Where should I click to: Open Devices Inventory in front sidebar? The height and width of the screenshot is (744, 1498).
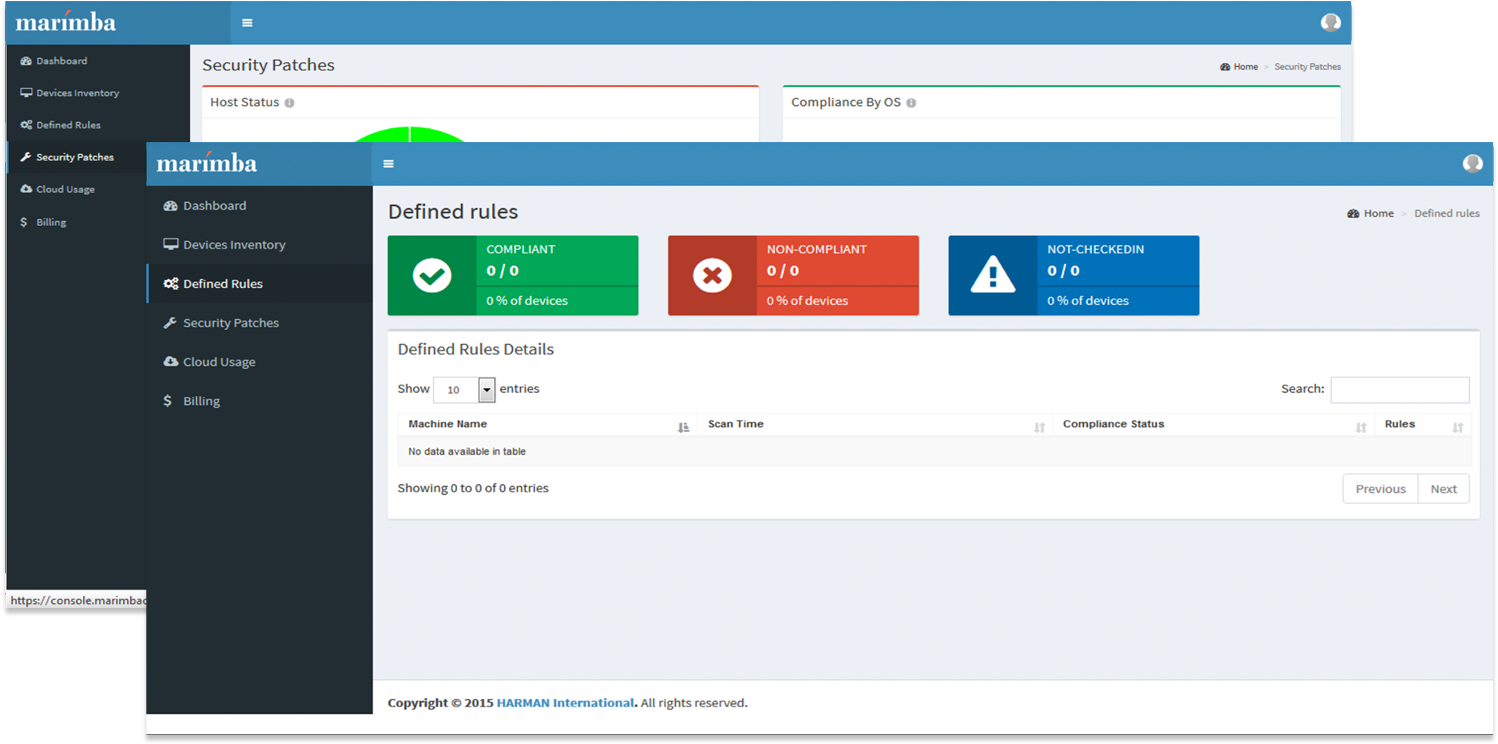[234, 245]
